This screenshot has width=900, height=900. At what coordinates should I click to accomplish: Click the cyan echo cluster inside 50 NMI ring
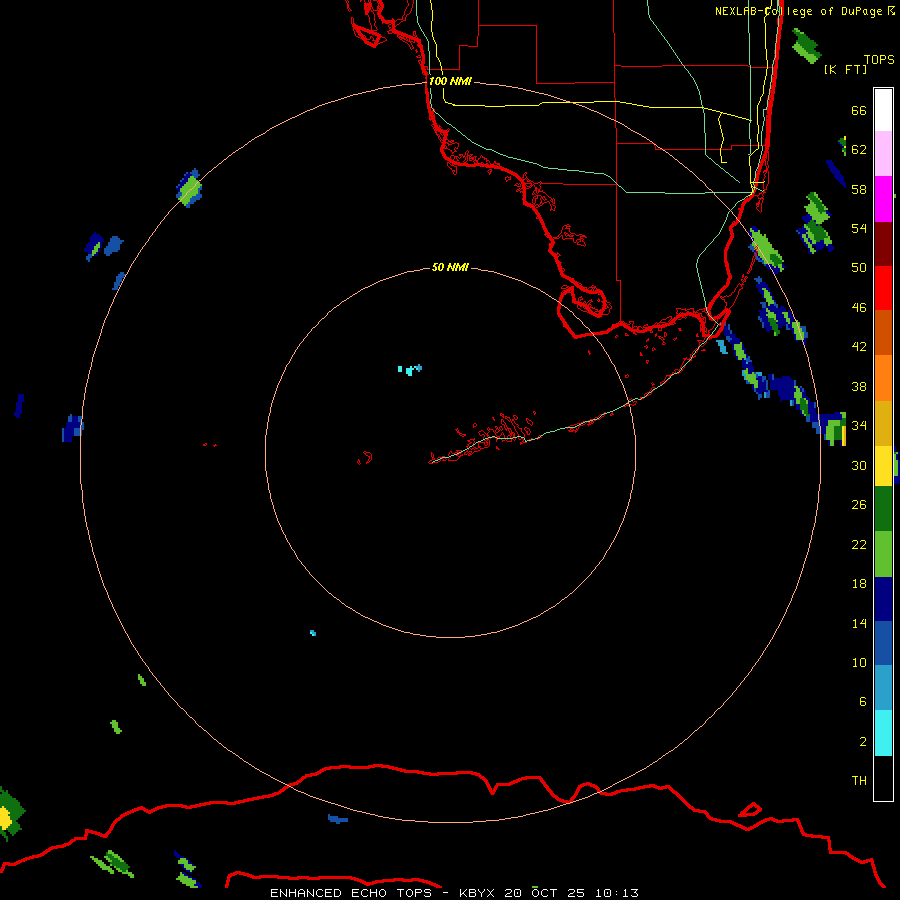[x=410, y=369]
